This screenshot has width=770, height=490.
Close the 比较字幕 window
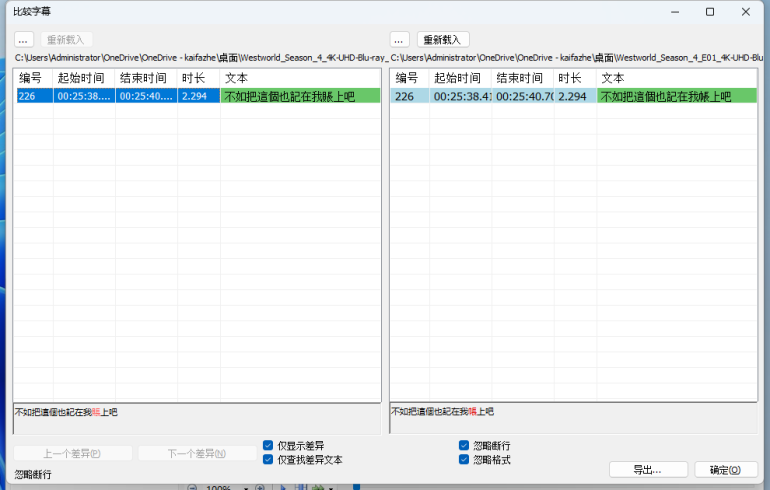click(x=745, y=12)
